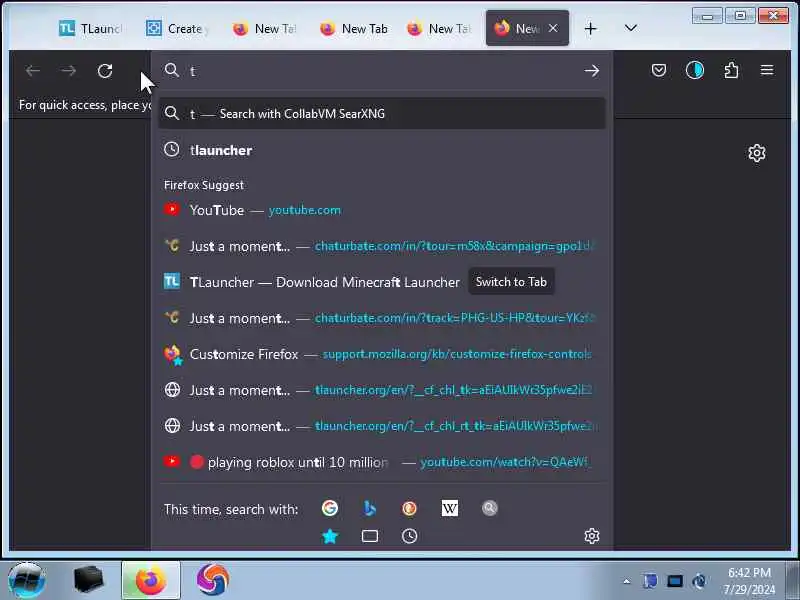Open the half-circle extension icon in toolbar

694,70
